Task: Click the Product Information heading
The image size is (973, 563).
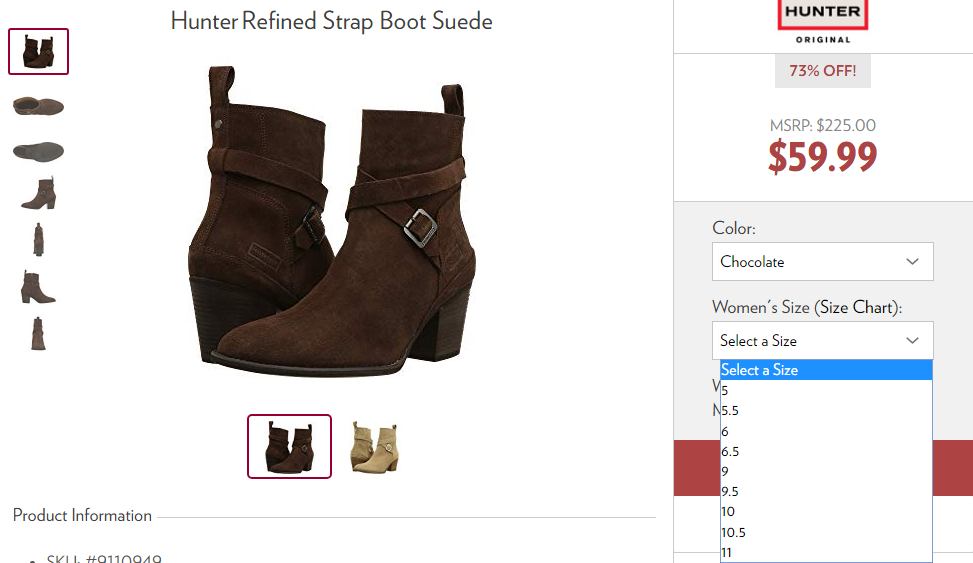Action: tap(82, 515)
